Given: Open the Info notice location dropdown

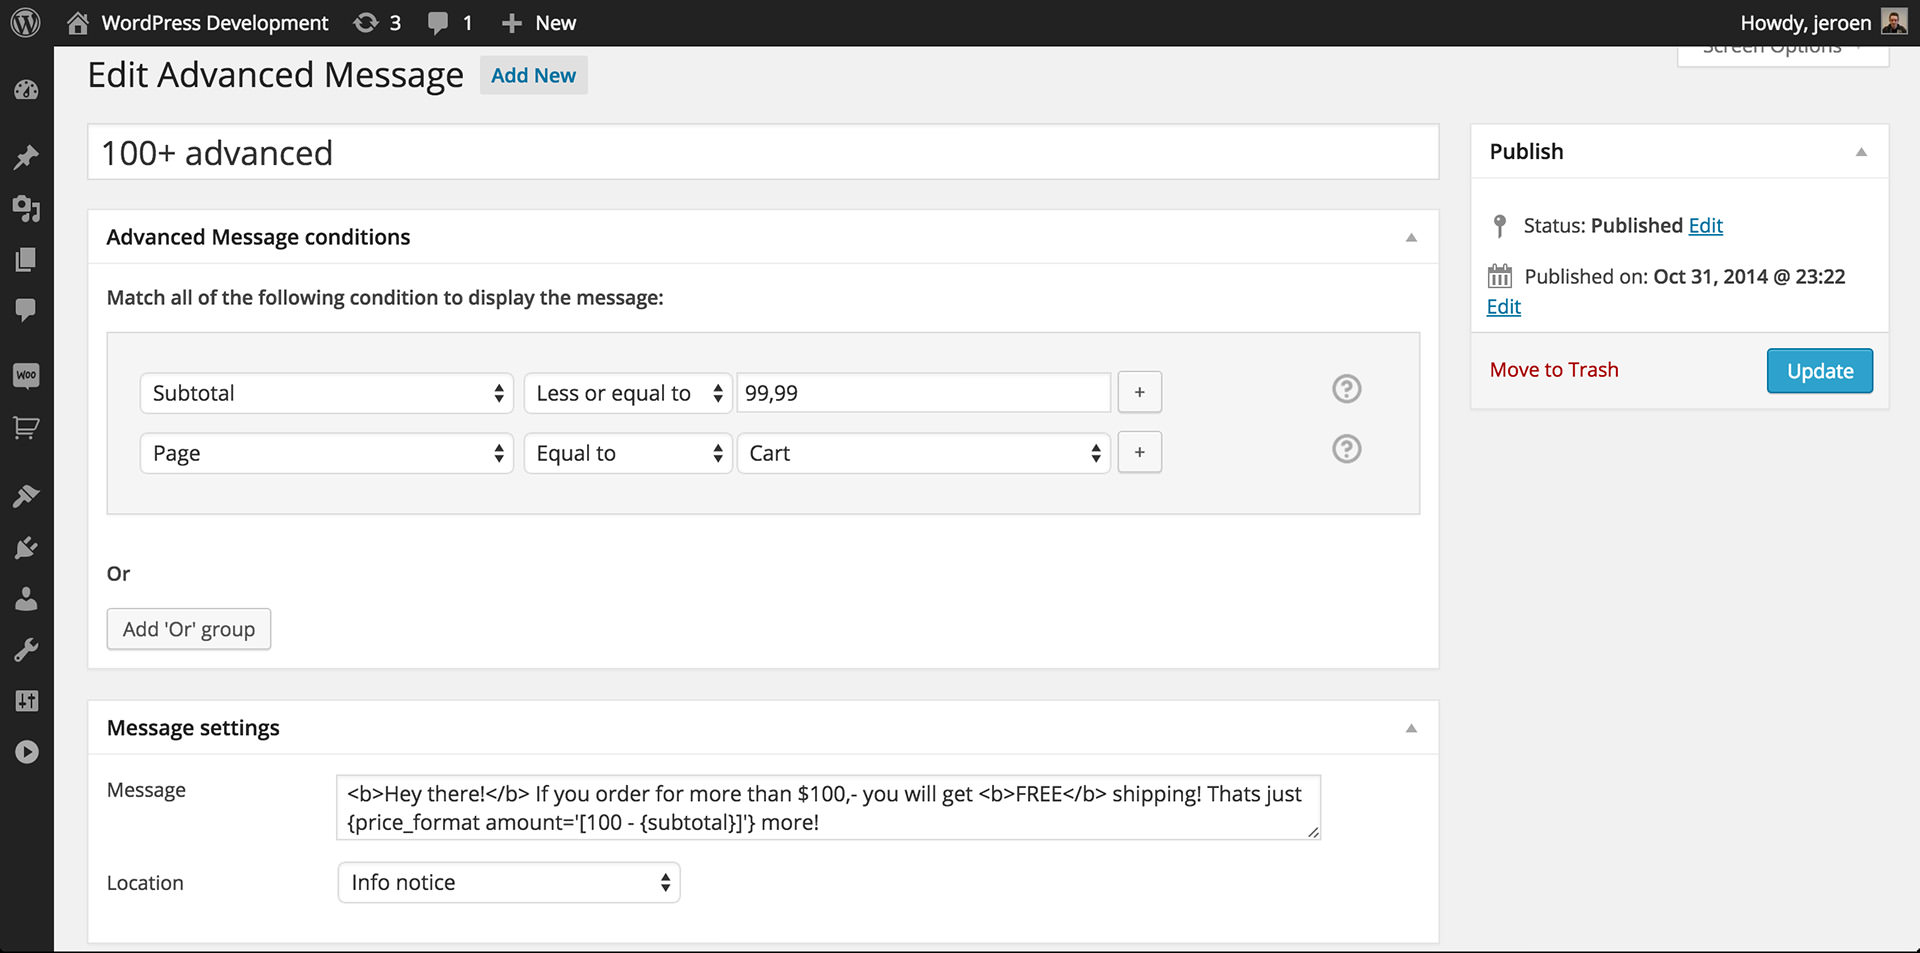Looking at the screenshot, I should click(508, 882).
